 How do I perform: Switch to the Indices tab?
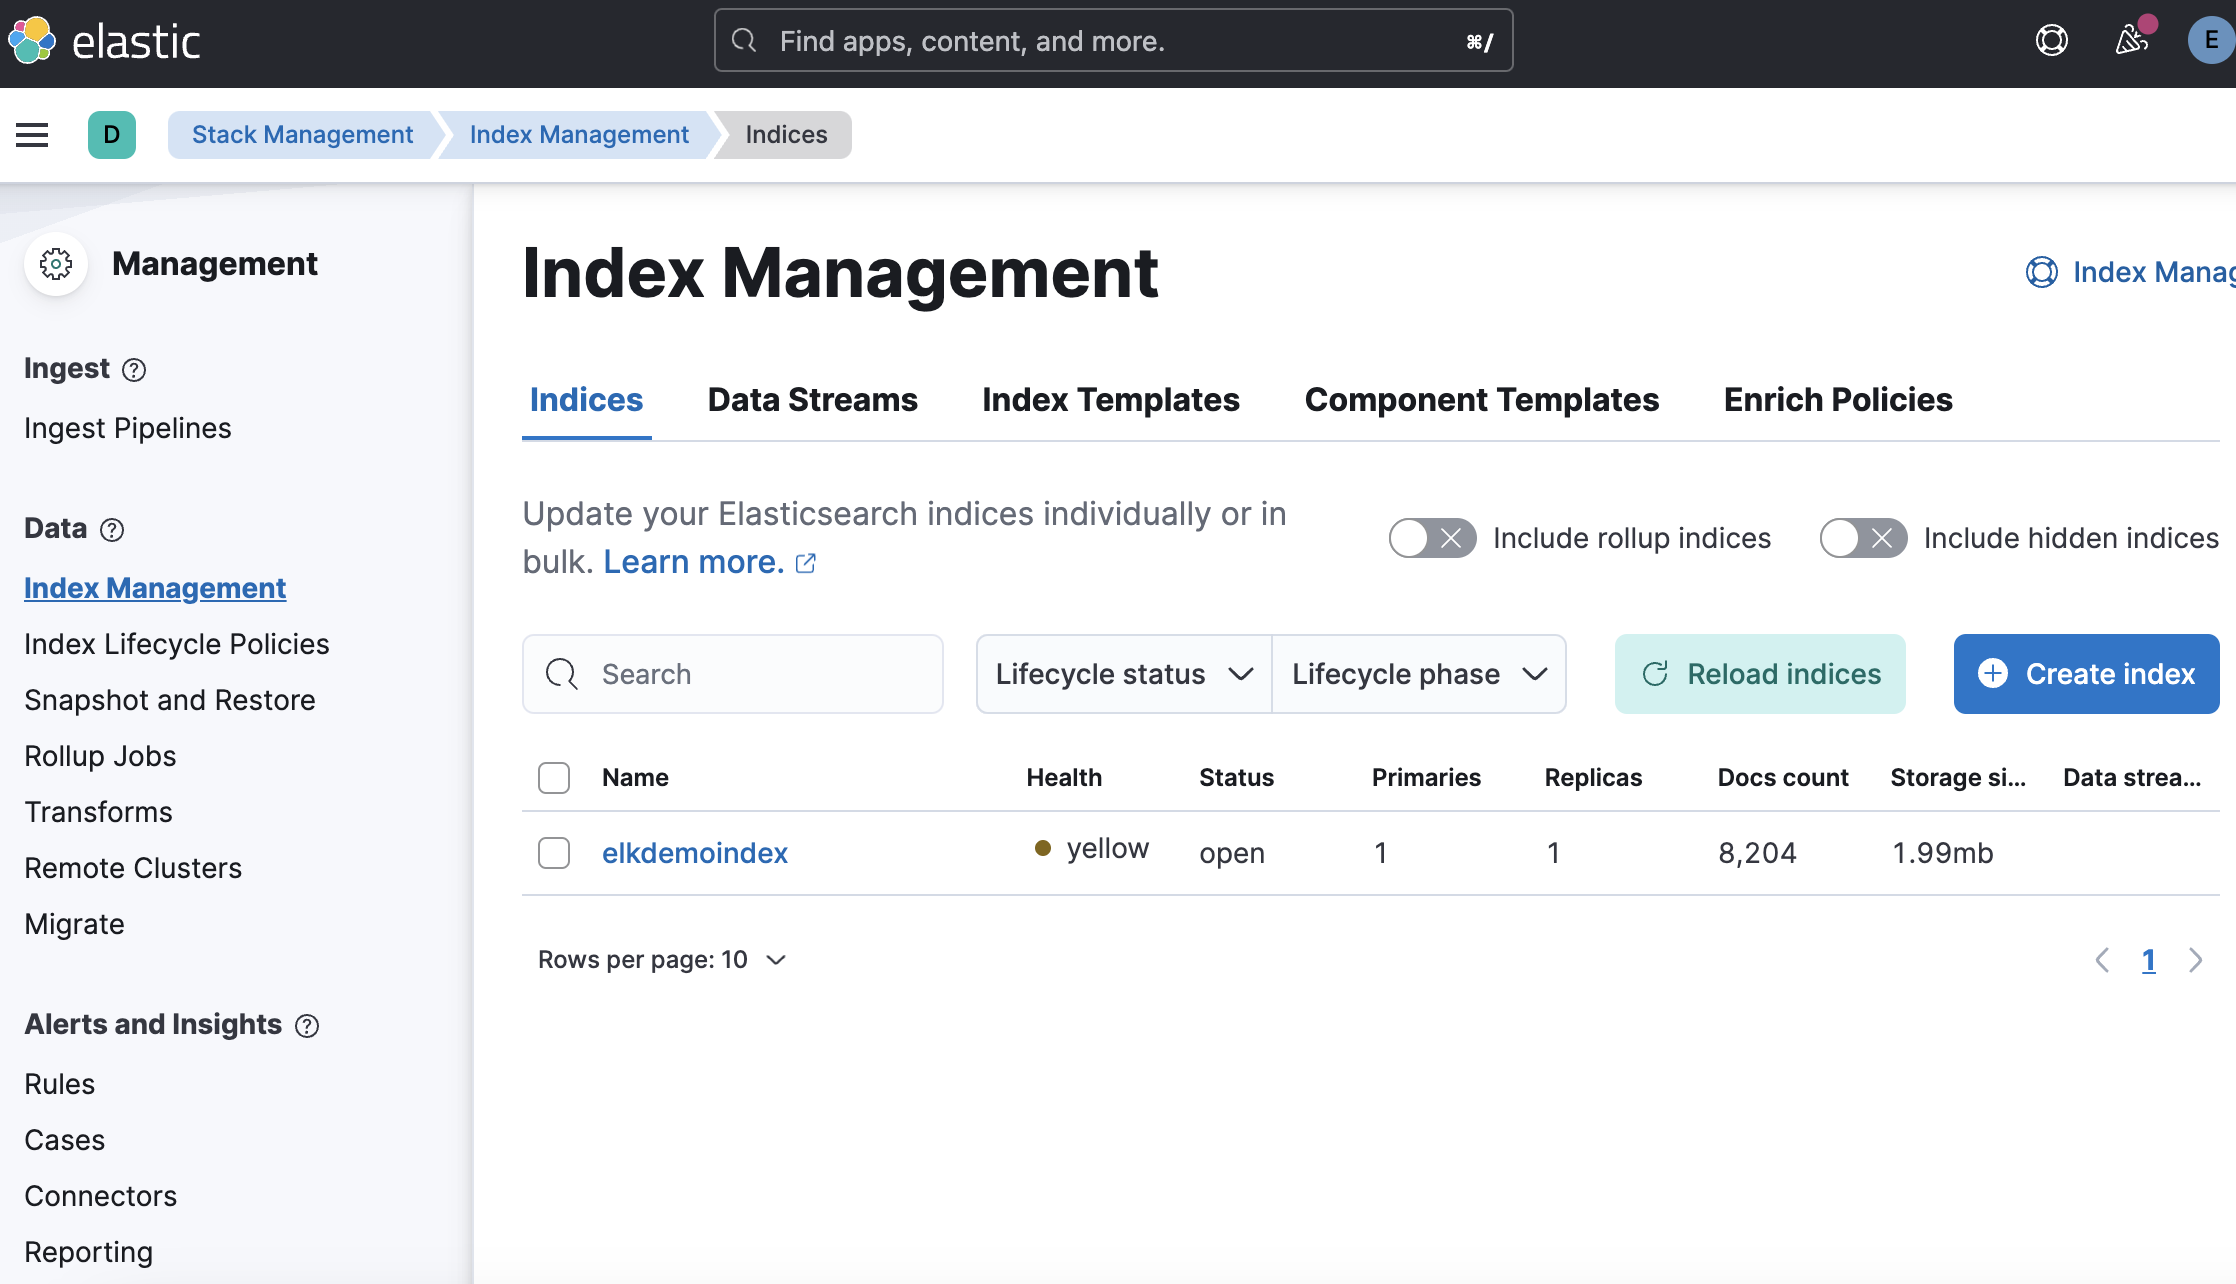[586, 400]
